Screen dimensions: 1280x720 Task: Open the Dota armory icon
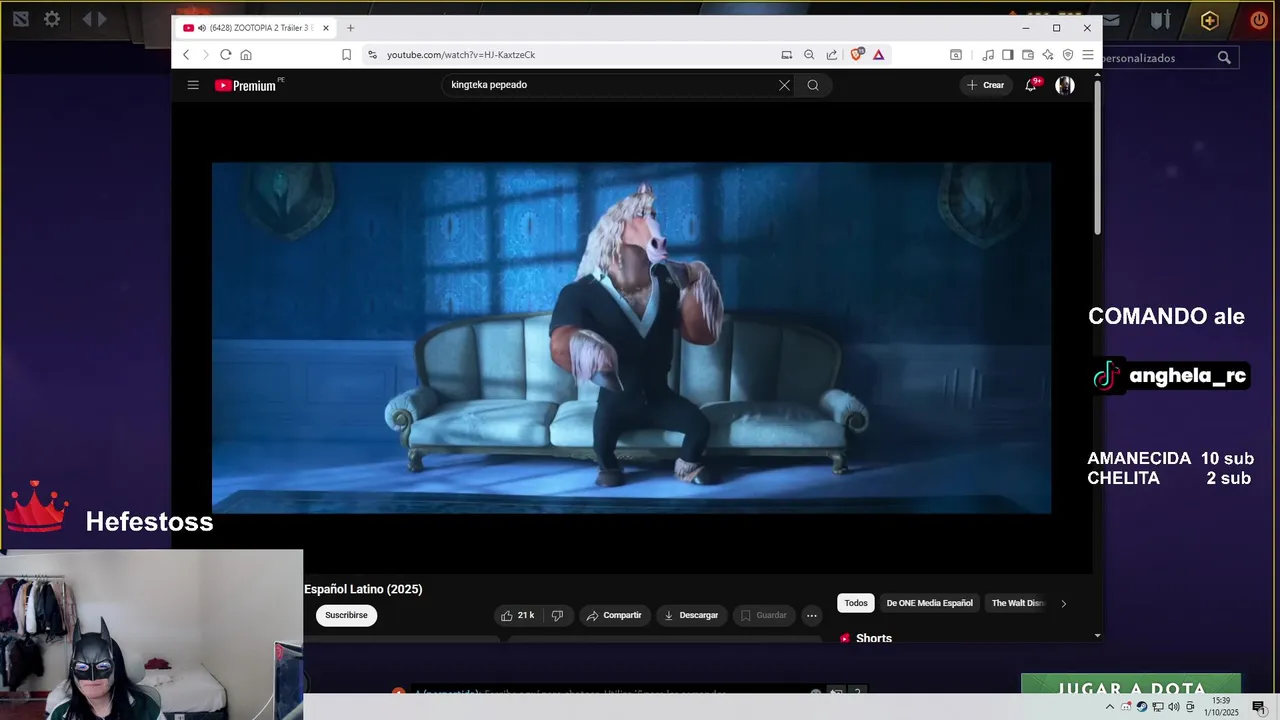click(1160, 20)
